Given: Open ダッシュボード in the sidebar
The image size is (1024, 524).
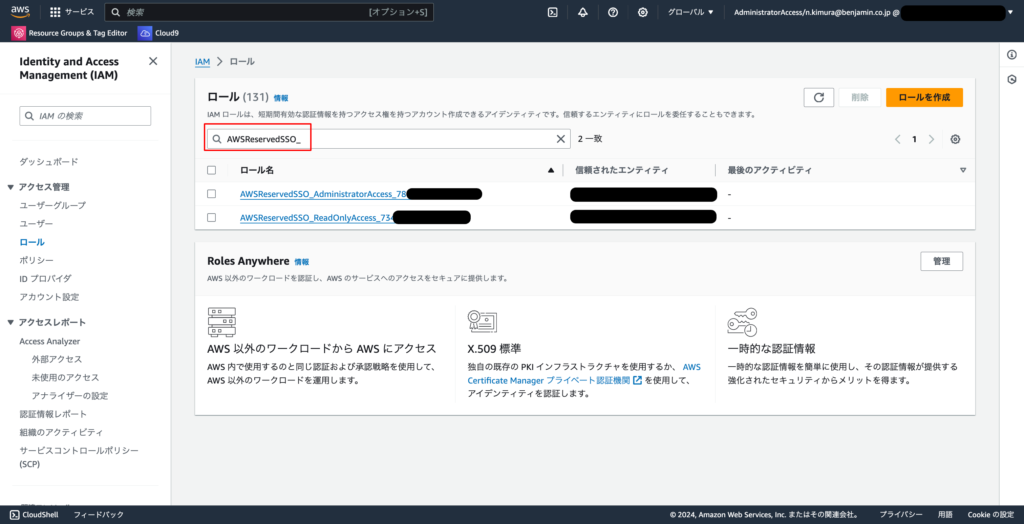Looking at the screenshot, I should [49, 161].
